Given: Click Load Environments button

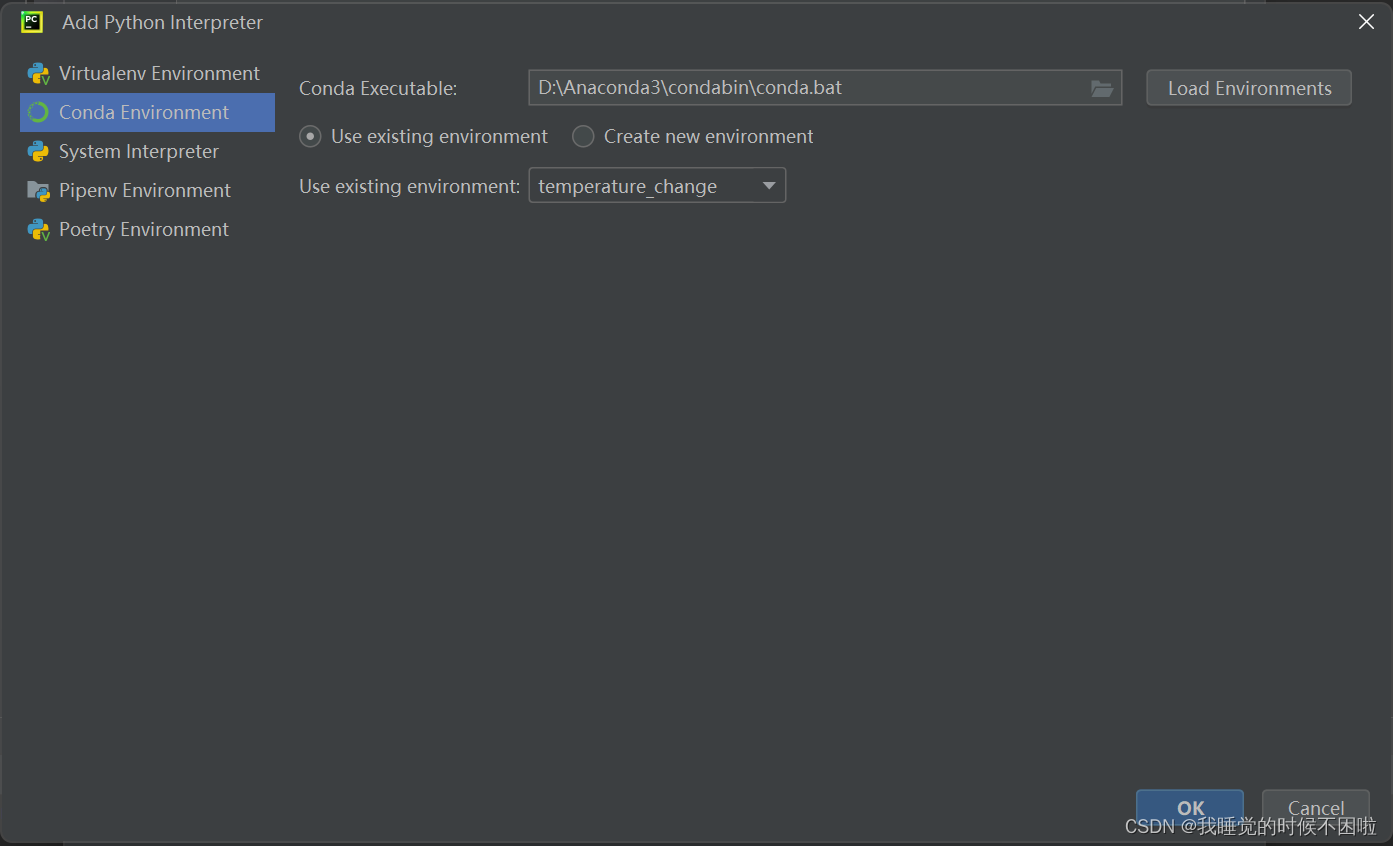Looking at the screenshot, I should coord(1249,88).
